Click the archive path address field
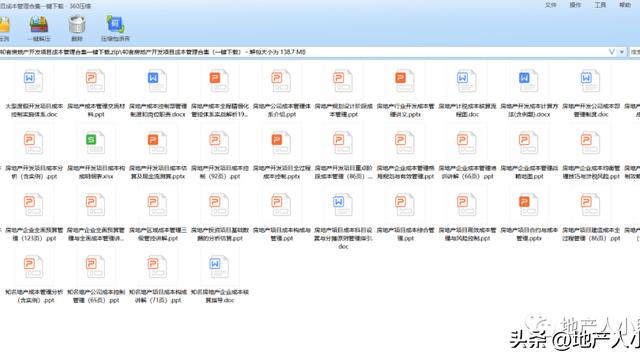Image resolution: width=640 pixels, height=360 pixels. click(303, 52)
